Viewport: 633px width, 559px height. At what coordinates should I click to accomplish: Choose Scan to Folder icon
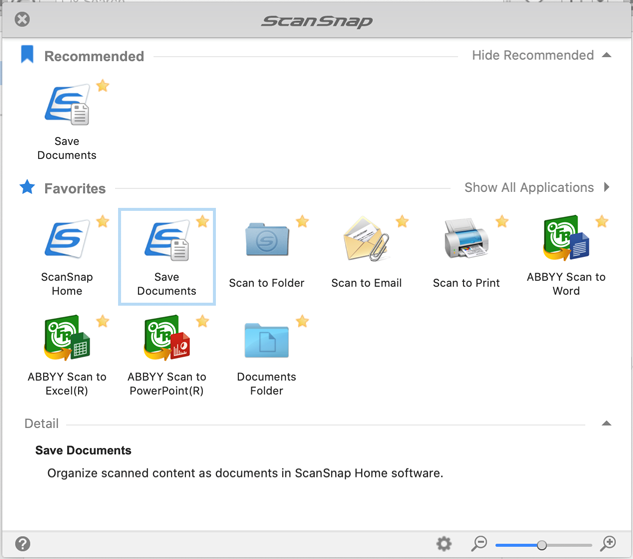click(267, 239)
